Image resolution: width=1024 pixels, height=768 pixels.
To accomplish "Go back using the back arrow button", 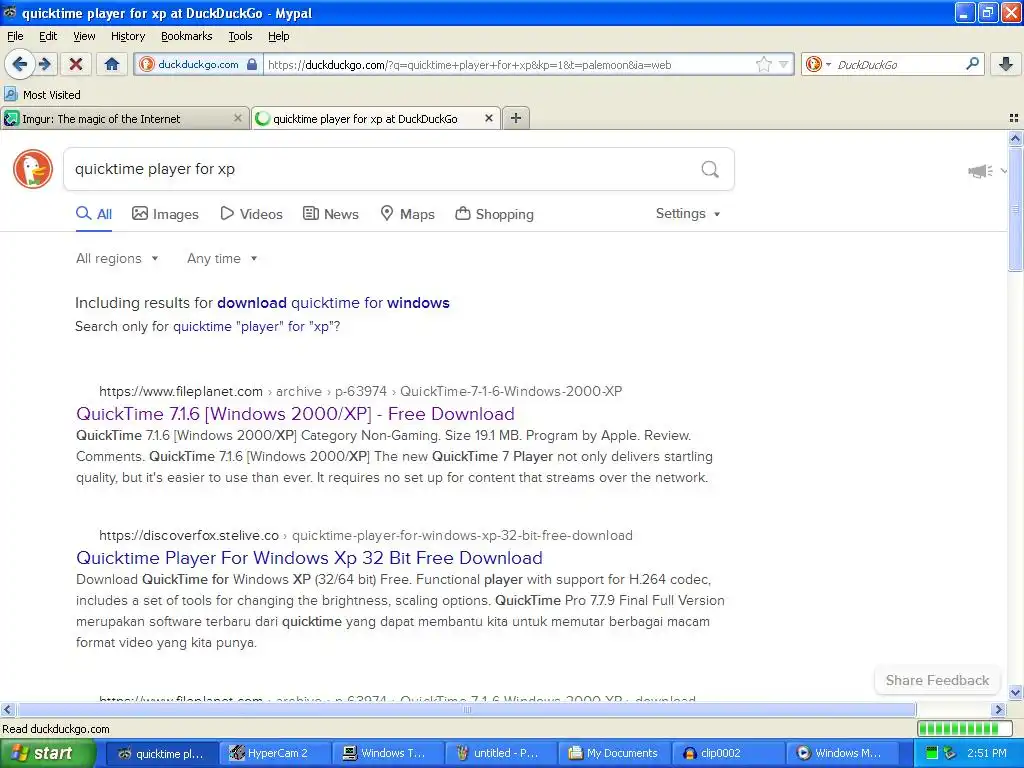I will pos(20,64).
